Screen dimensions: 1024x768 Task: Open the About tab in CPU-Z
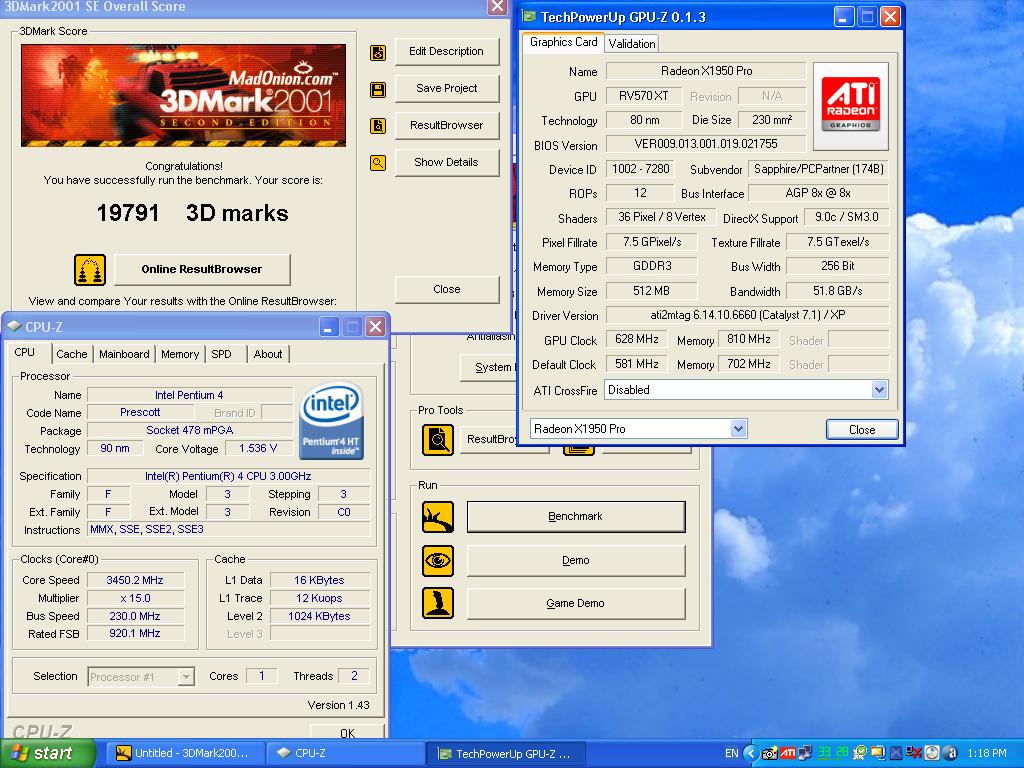[x=268, y=354]
